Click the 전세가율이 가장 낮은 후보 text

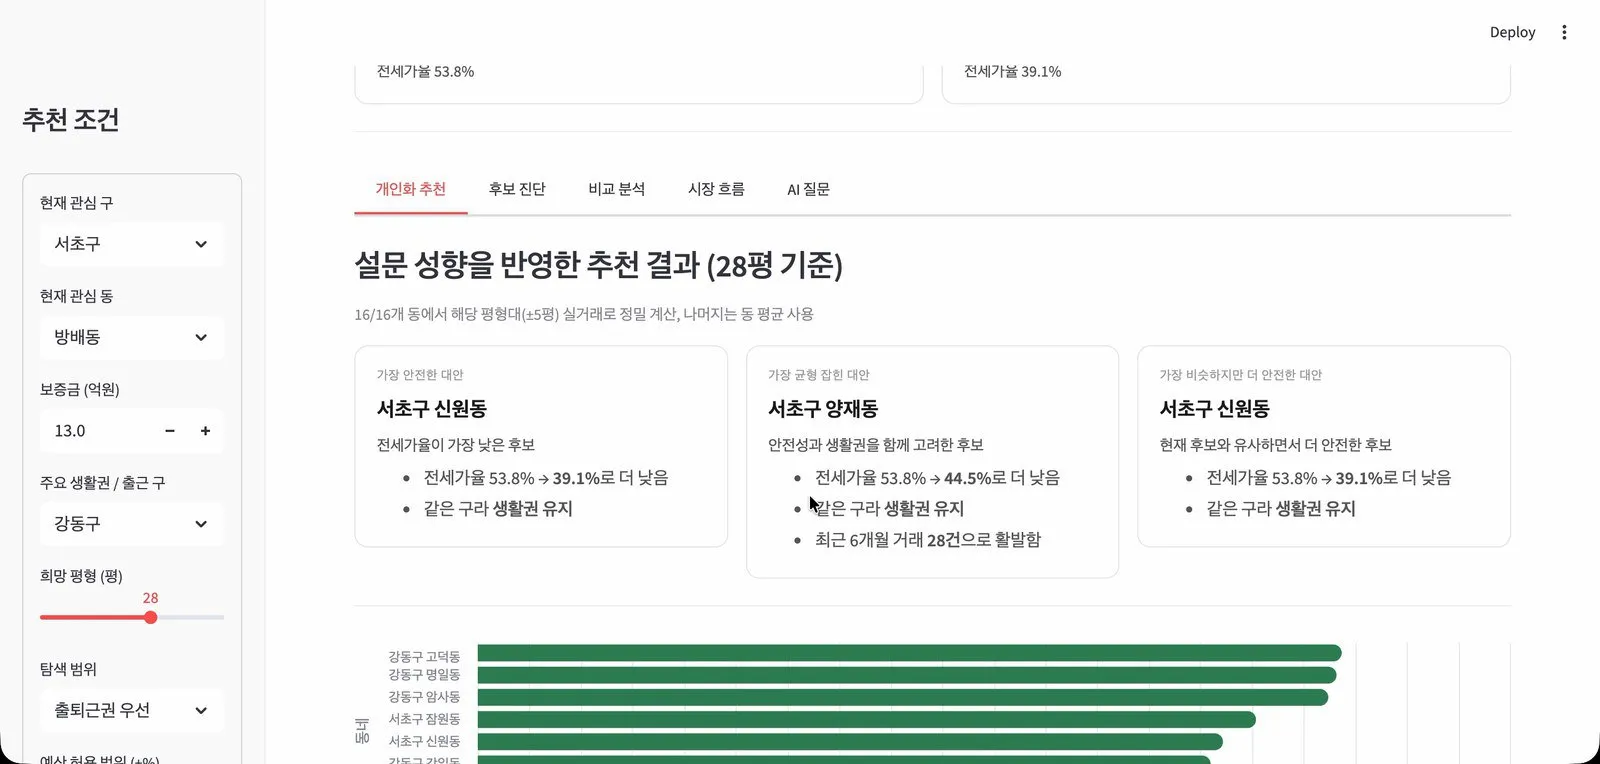pos(456,445)
